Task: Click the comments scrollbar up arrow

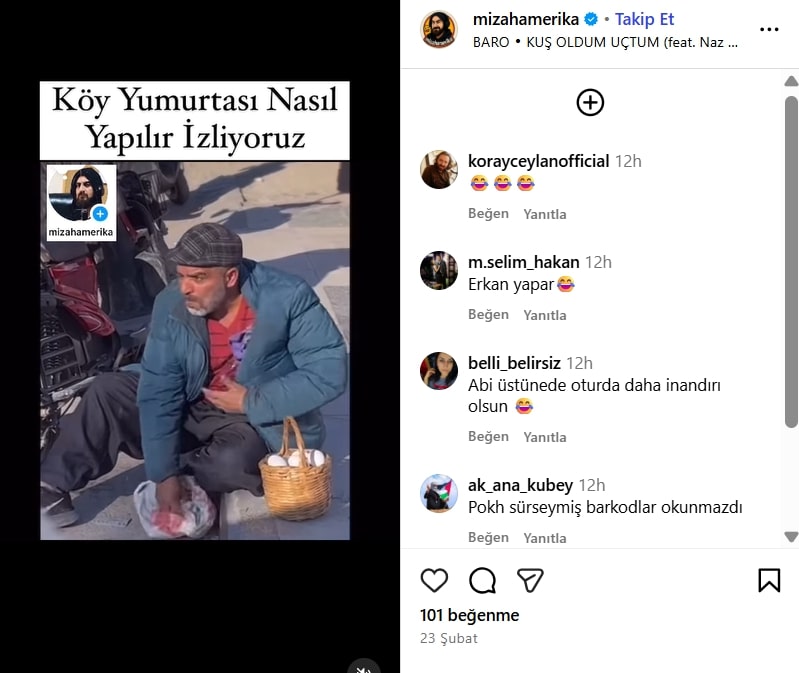Action: [791, 82]
